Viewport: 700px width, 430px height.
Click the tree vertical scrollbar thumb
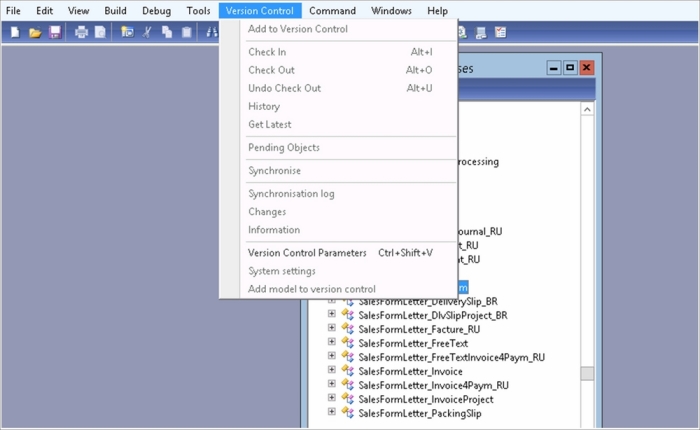[x=587, y=373]
